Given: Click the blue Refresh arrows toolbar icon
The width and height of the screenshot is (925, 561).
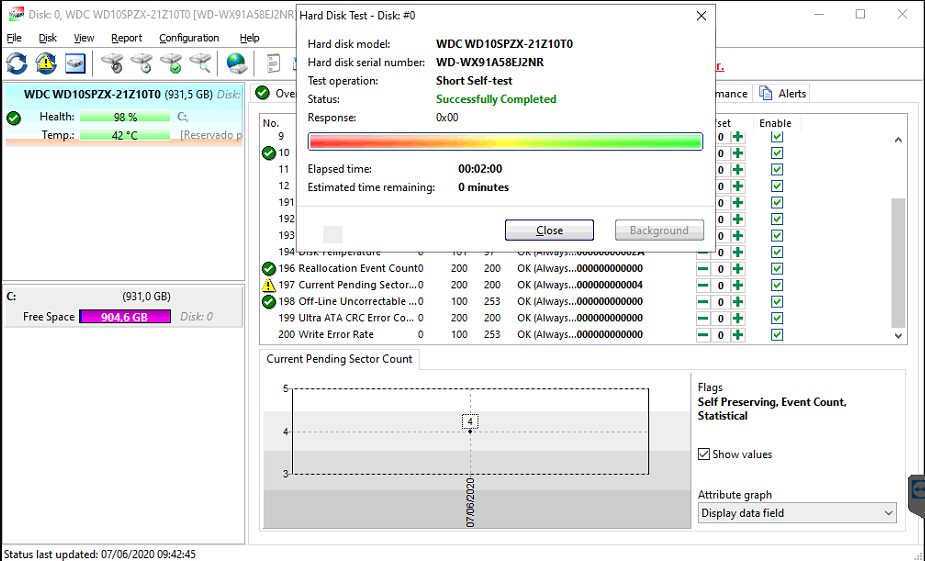Looking at the screenshot, I should pyautogui.click(x=17, y=63).
